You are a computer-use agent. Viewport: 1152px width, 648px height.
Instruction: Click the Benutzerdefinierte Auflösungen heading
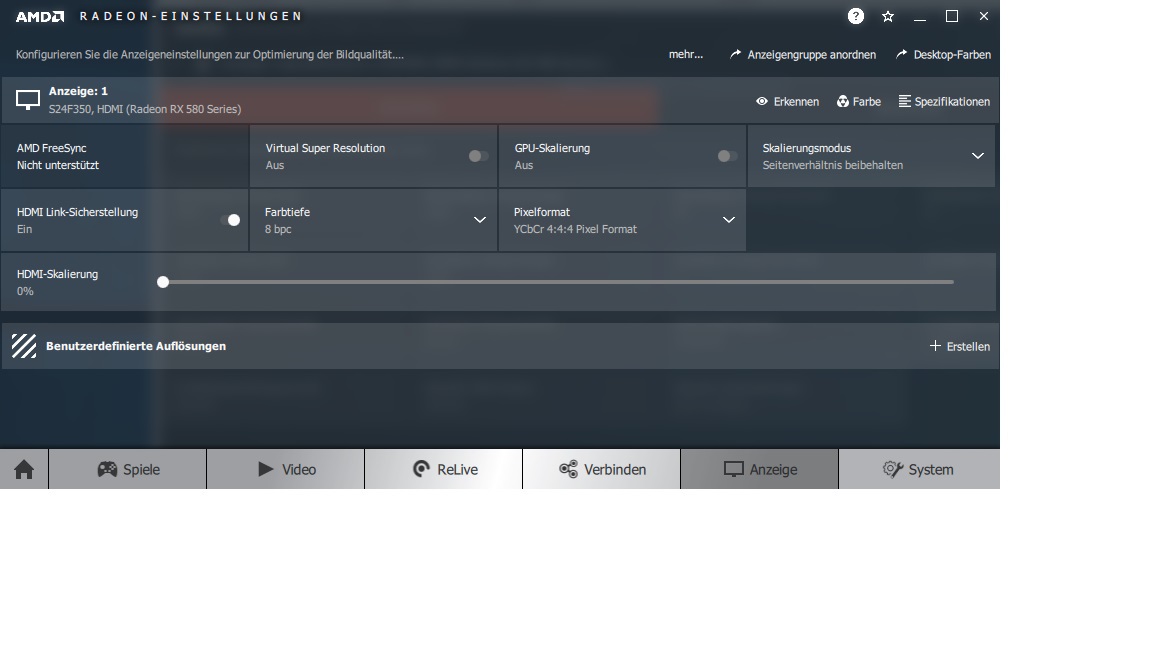pyautogui.click(x=136, y=346)
